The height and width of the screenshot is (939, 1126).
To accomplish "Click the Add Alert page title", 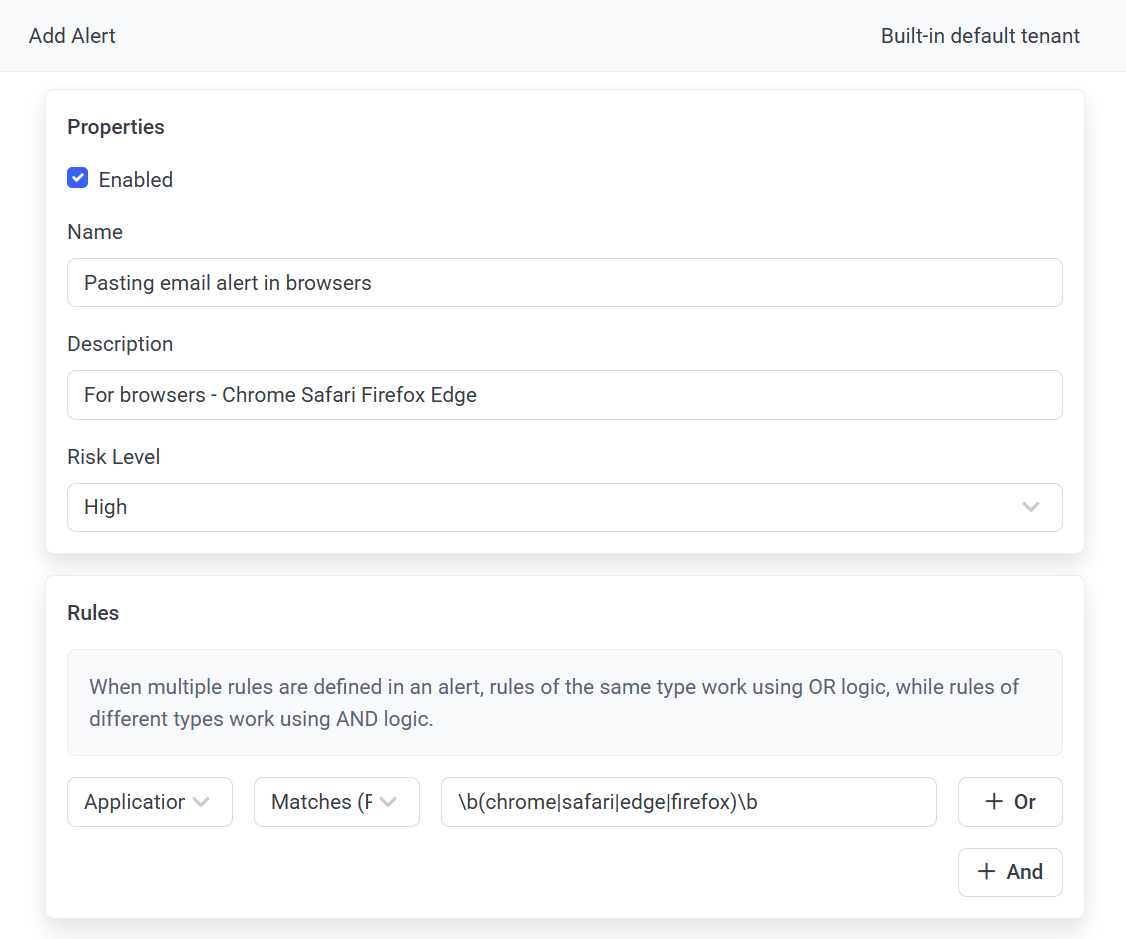I will point(72,36).
